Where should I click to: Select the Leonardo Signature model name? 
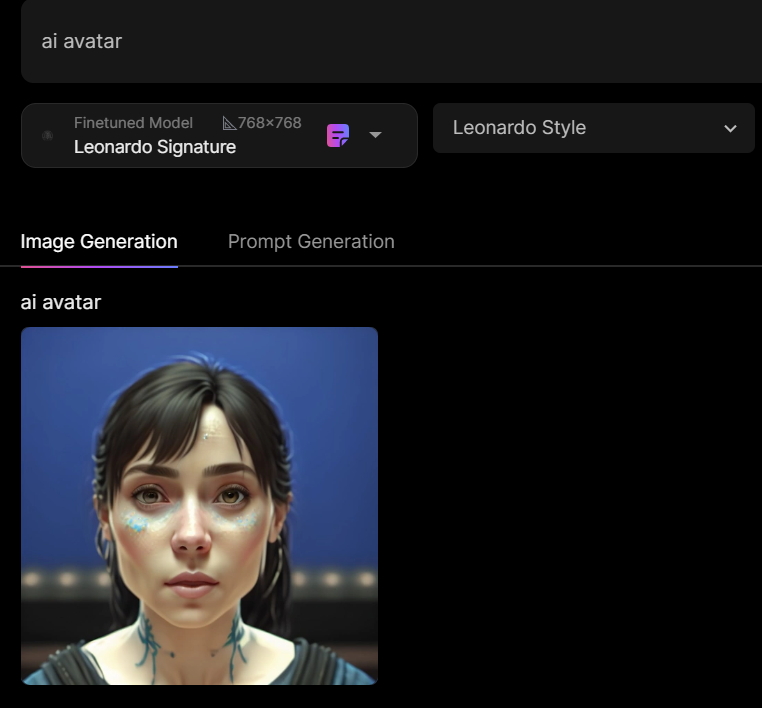pos(155,147)
